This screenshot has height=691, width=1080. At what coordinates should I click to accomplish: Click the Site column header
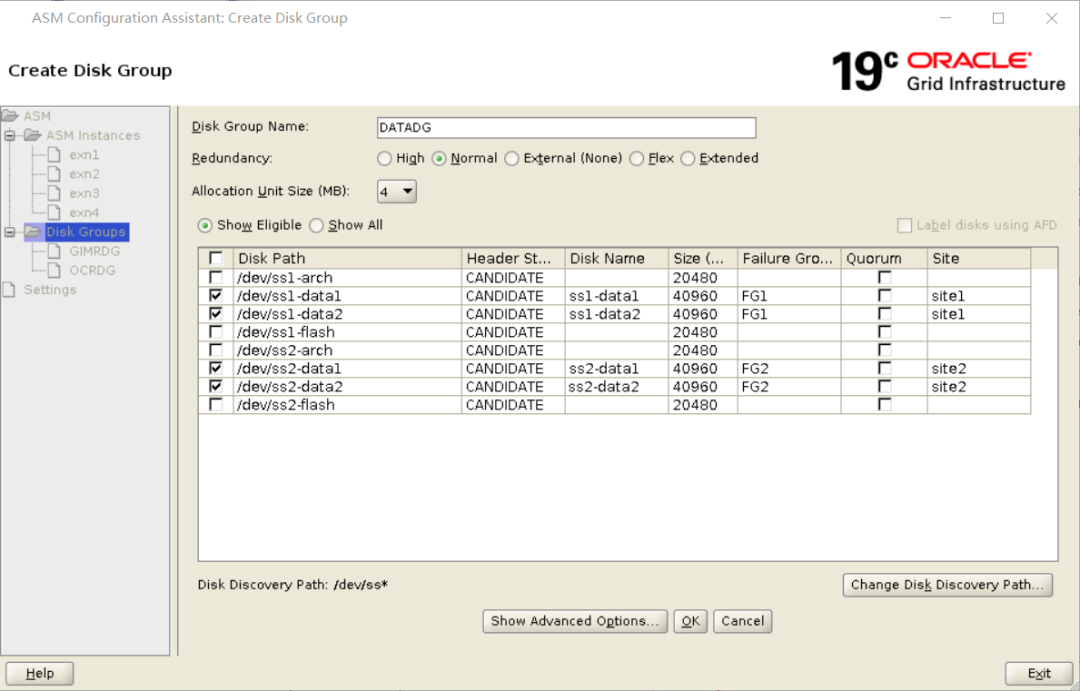979,258
